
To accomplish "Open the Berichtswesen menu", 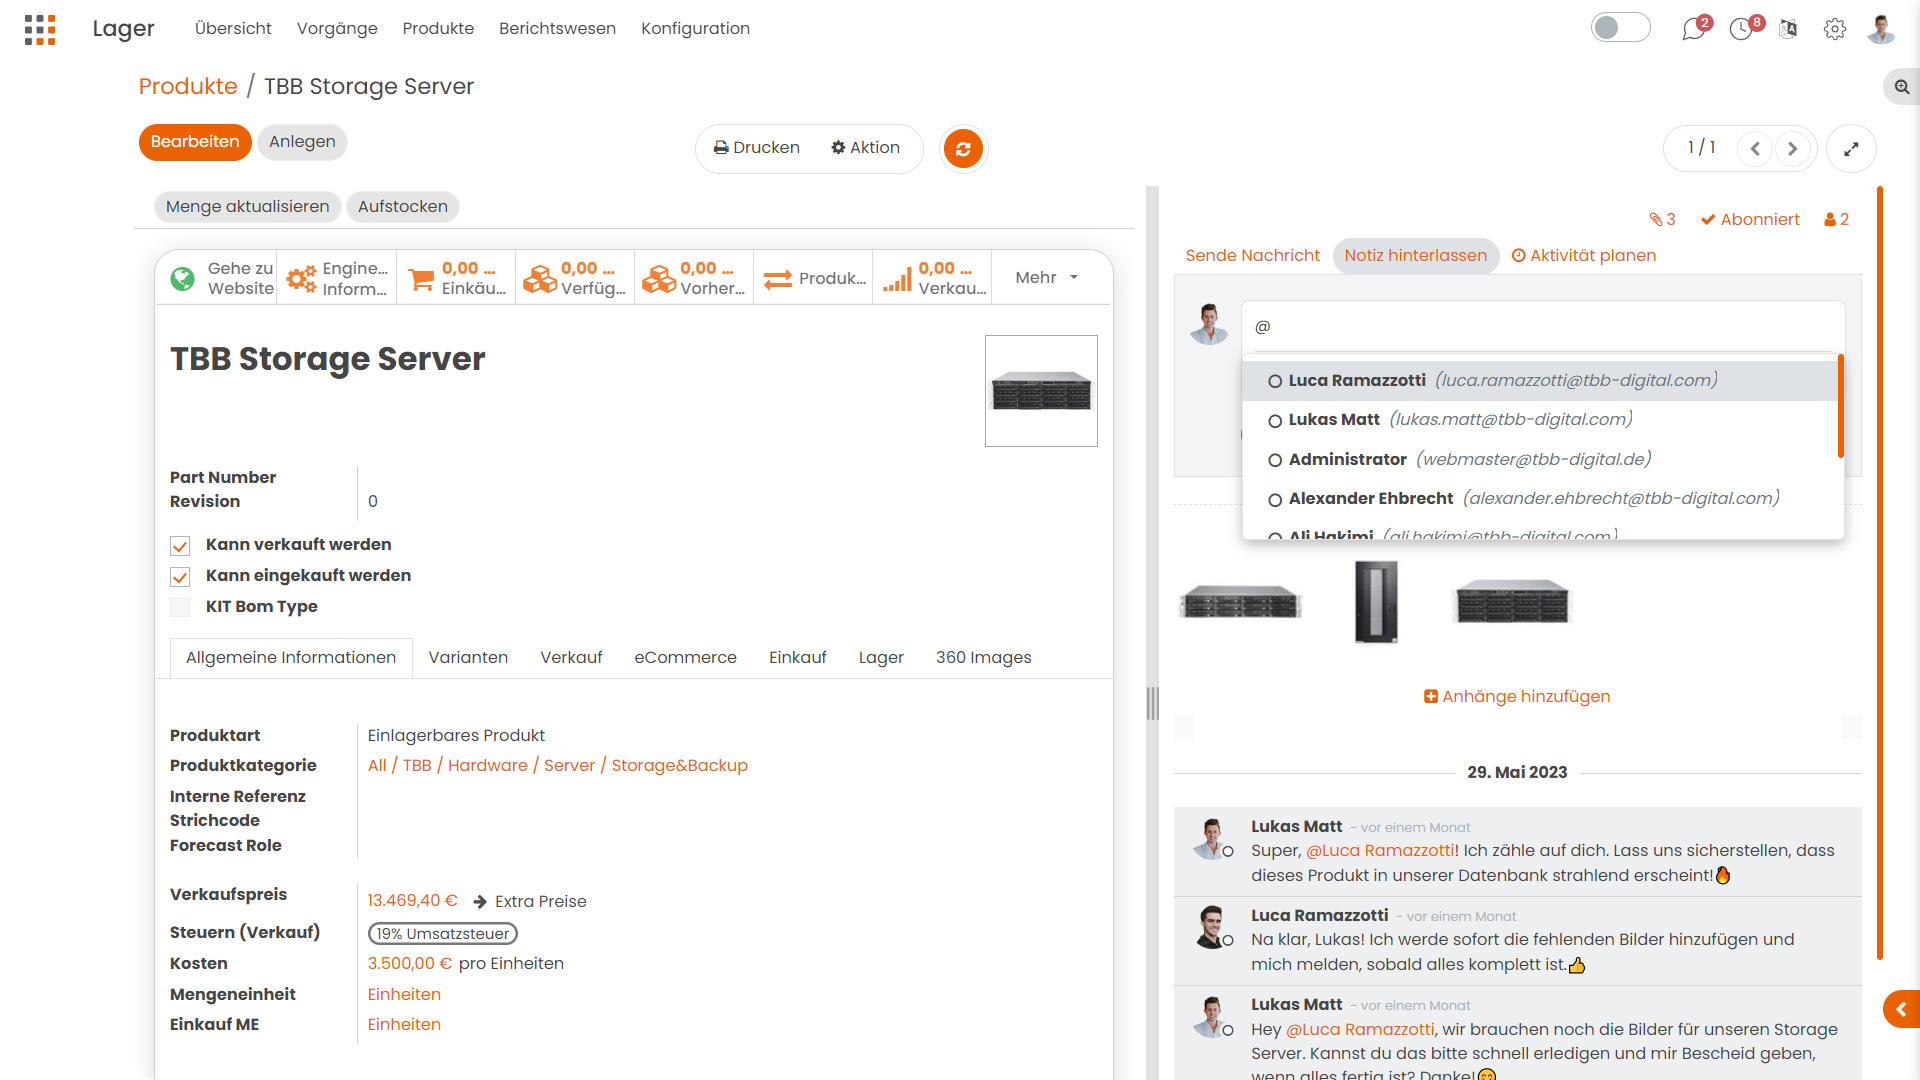I will [557, 29].
